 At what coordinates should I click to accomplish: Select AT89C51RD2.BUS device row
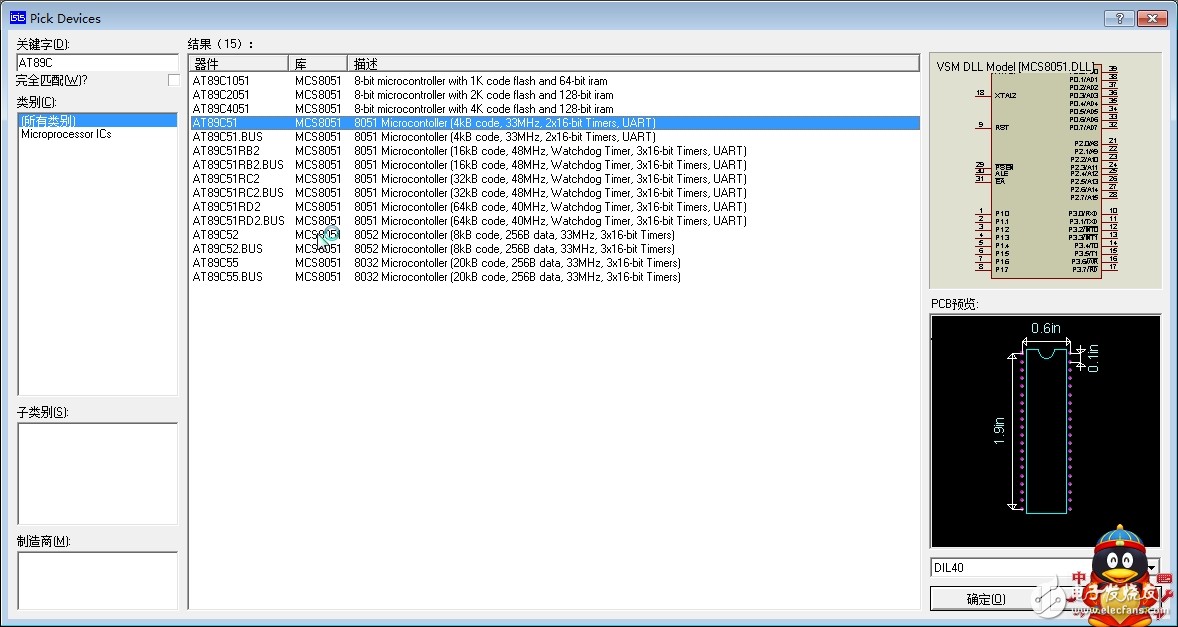click(554, 221)
